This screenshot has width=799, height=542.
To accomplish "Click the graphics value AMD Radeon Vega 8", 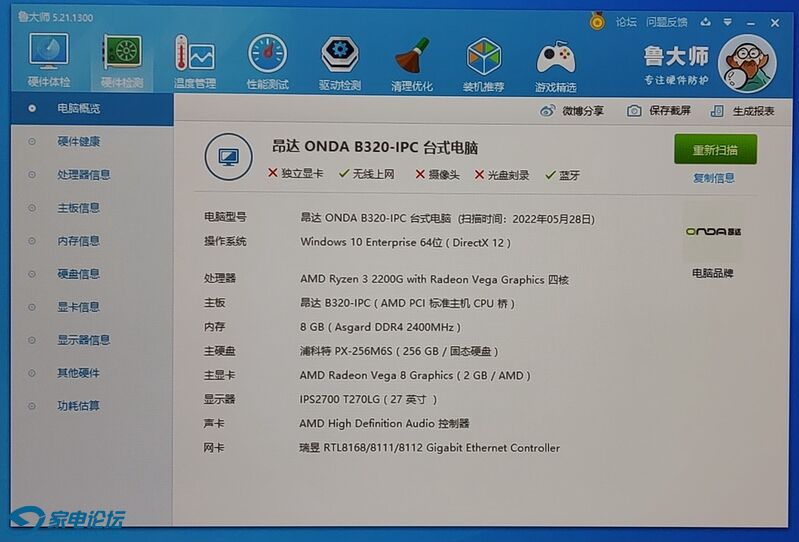I will pyautogui.click(x=415, y=375).
